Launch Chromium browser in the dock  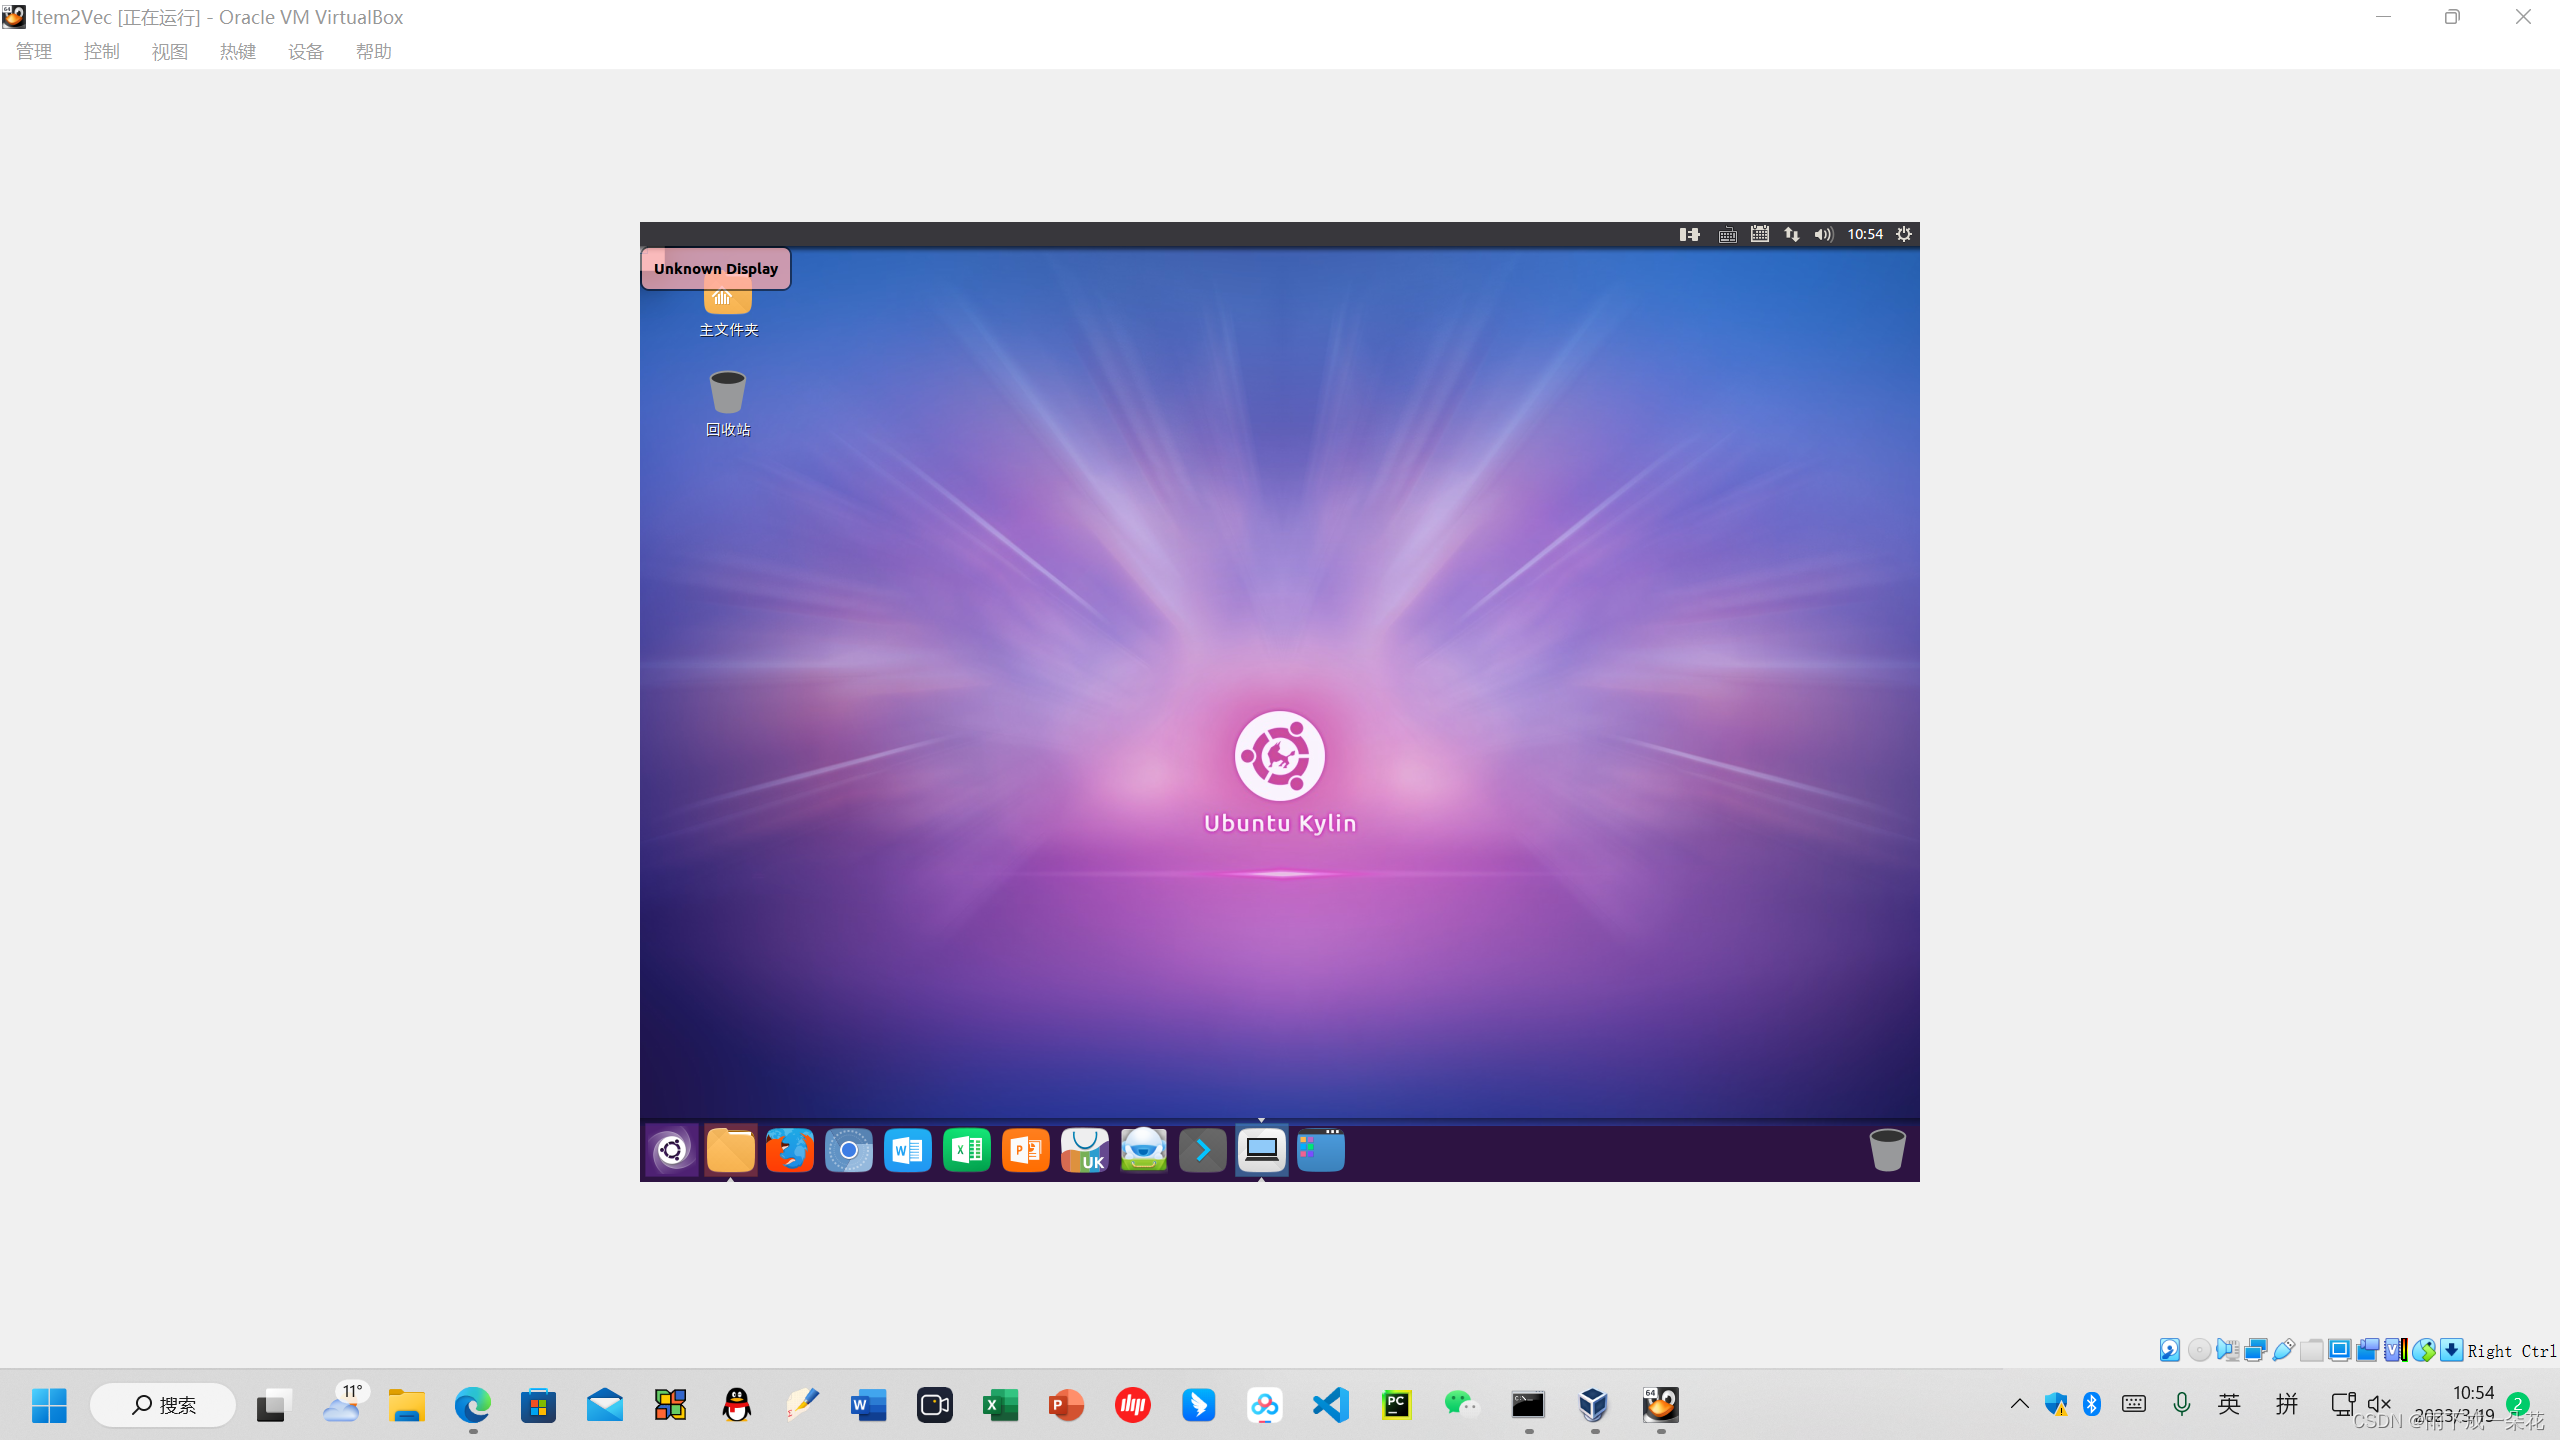pos(848,1151)
